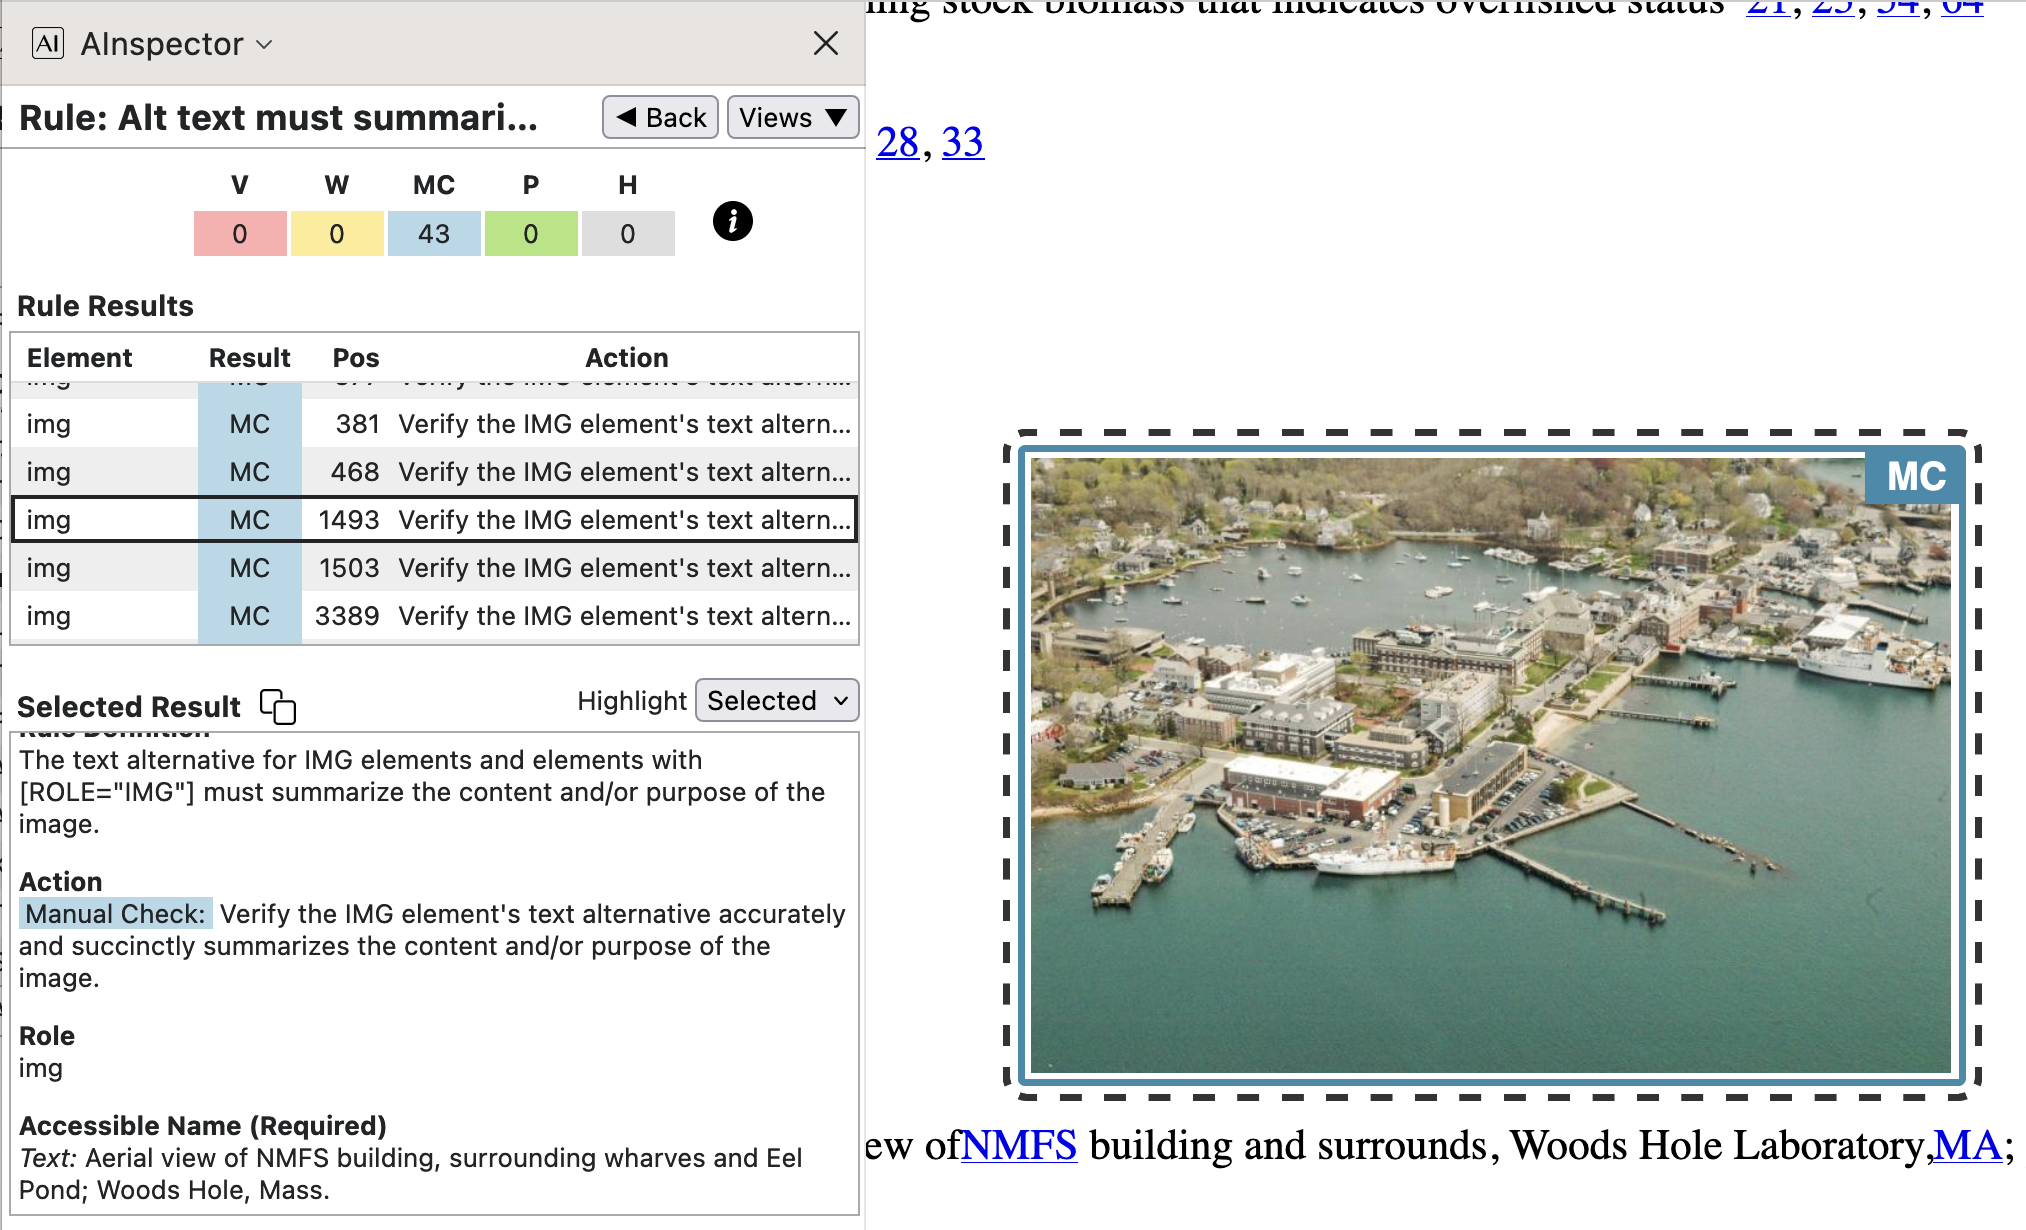Image resolution: width=2026 pixels, height=1230 pixels.
Task: Click the red Violations count cell
Action: tap(240, 234)
